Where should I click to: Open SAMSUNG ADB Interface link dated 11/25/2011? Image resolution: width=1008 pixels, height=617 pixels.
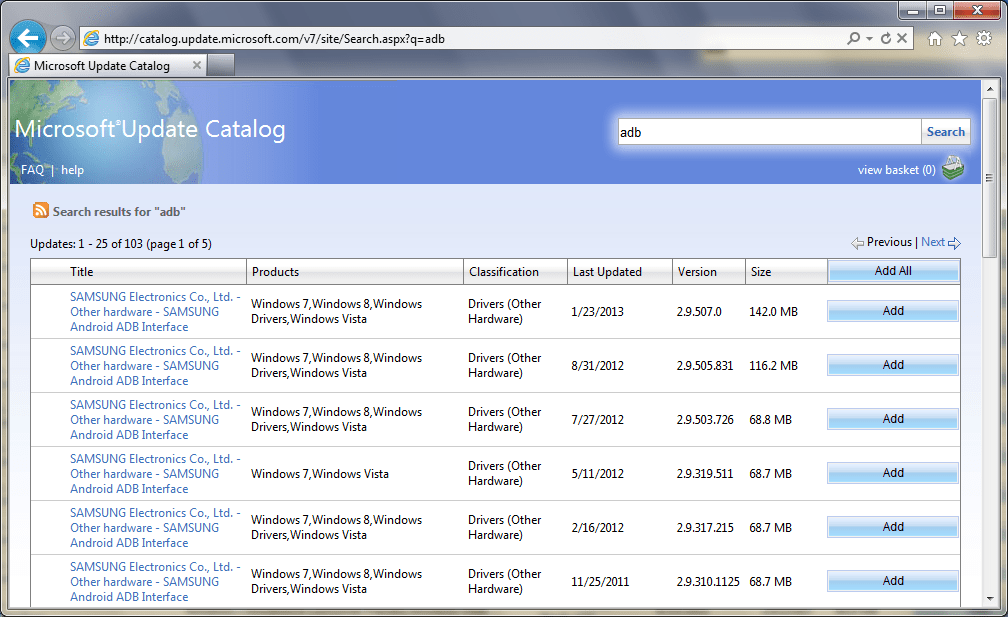click(155, 582)
